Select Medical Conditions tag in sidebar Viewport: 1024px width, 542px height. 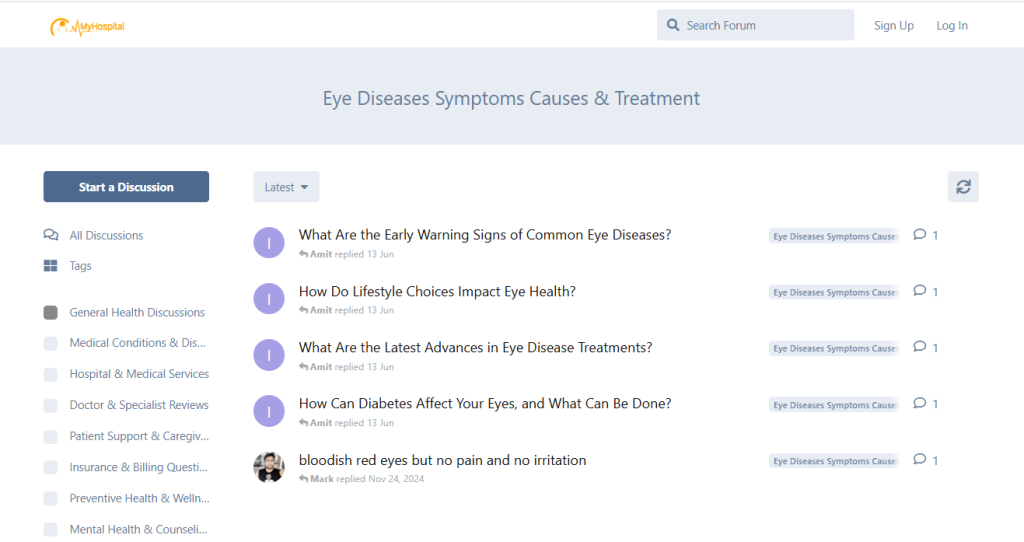[x=137, y=343]
